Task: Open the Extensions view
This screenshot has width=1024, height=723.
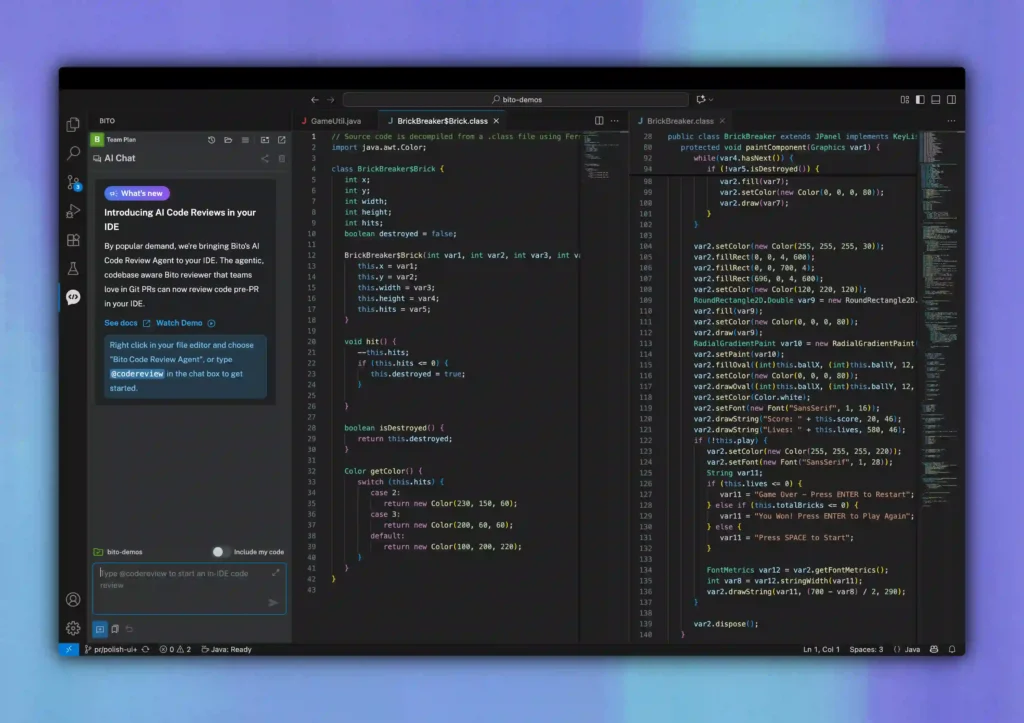Action: [x=73, y=241]
